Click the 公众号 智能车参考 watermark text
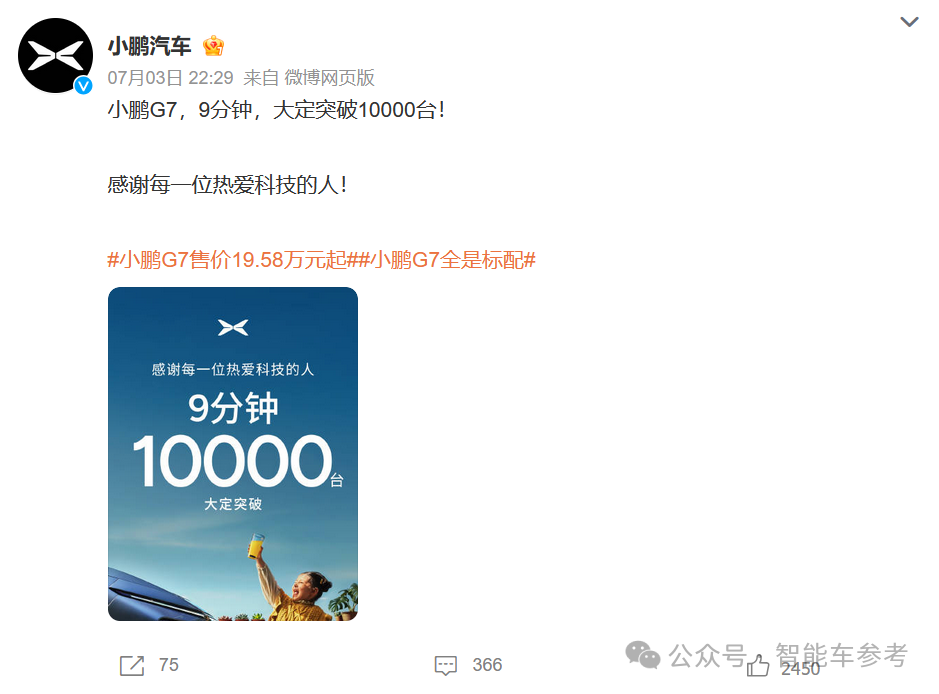 [788, 655]
